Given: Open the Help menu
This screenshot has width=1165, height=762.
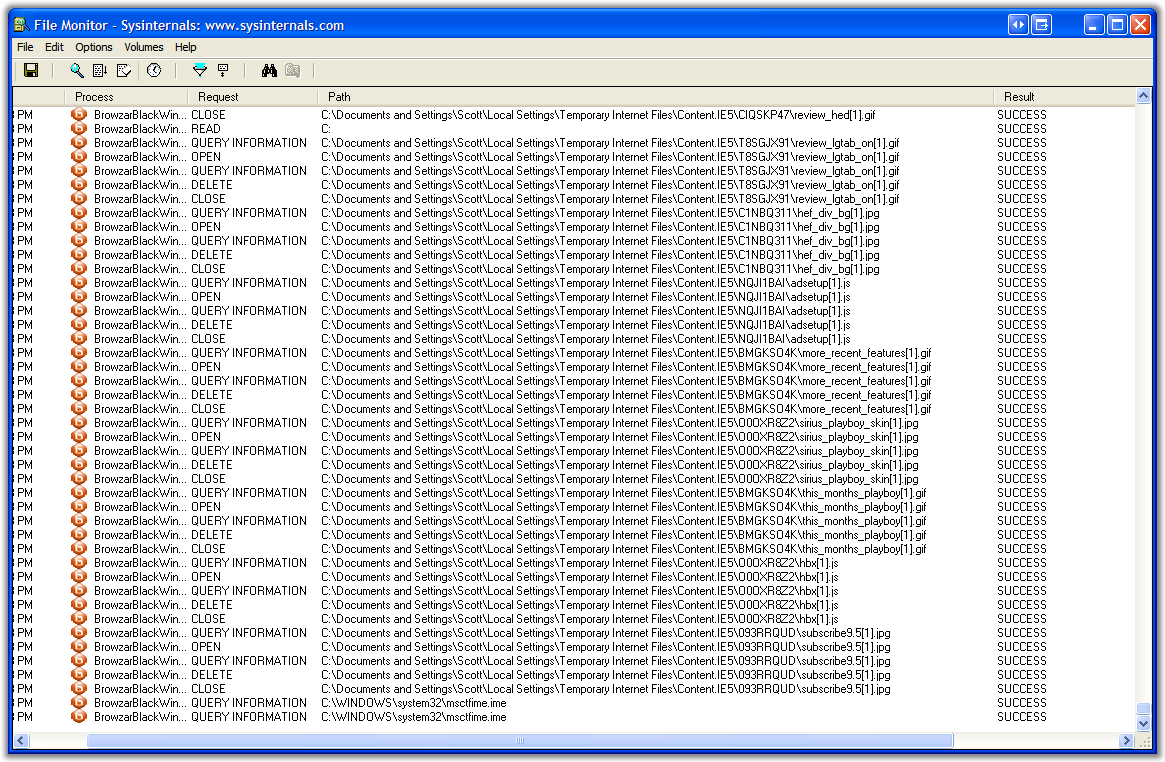Looking at the screenshot, I should point(186,47).
